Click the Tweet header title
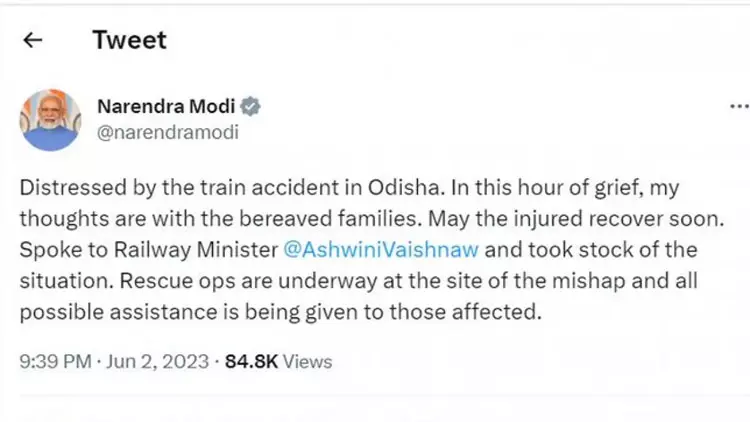 [129, 40]
